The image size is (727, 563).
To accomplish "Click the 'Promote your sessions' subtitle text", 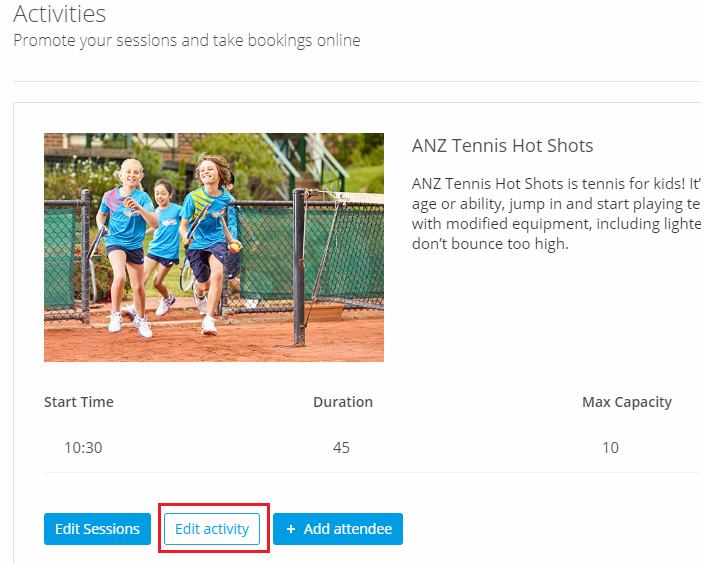I will click(187, 40).
